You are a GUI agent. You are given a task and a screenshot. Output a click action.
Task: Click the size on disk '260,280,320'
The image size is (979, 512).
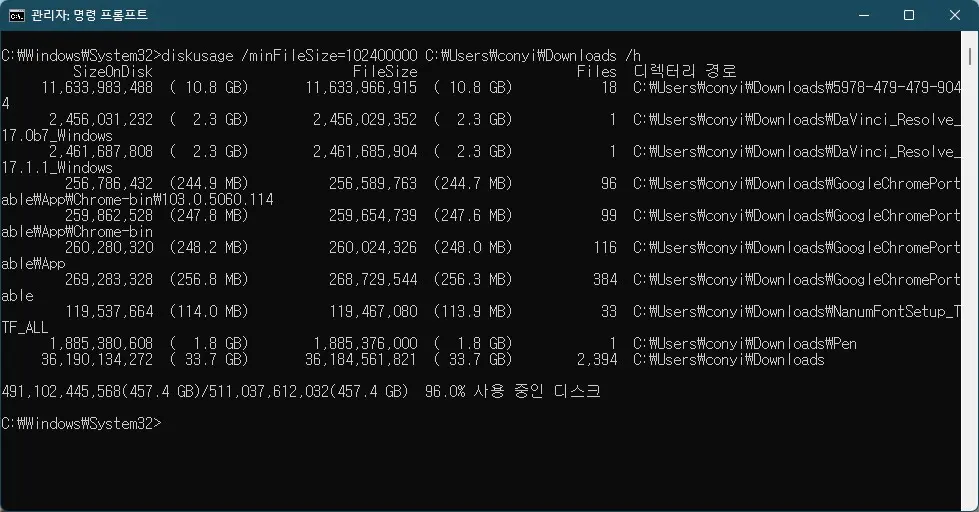109,248
